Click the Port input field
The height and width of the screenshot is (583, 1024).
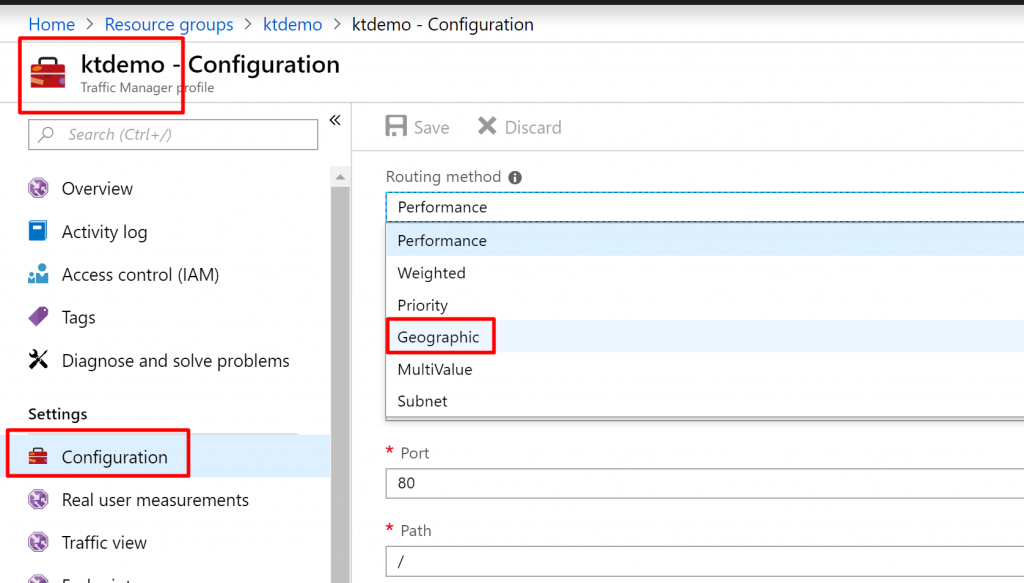705,483
